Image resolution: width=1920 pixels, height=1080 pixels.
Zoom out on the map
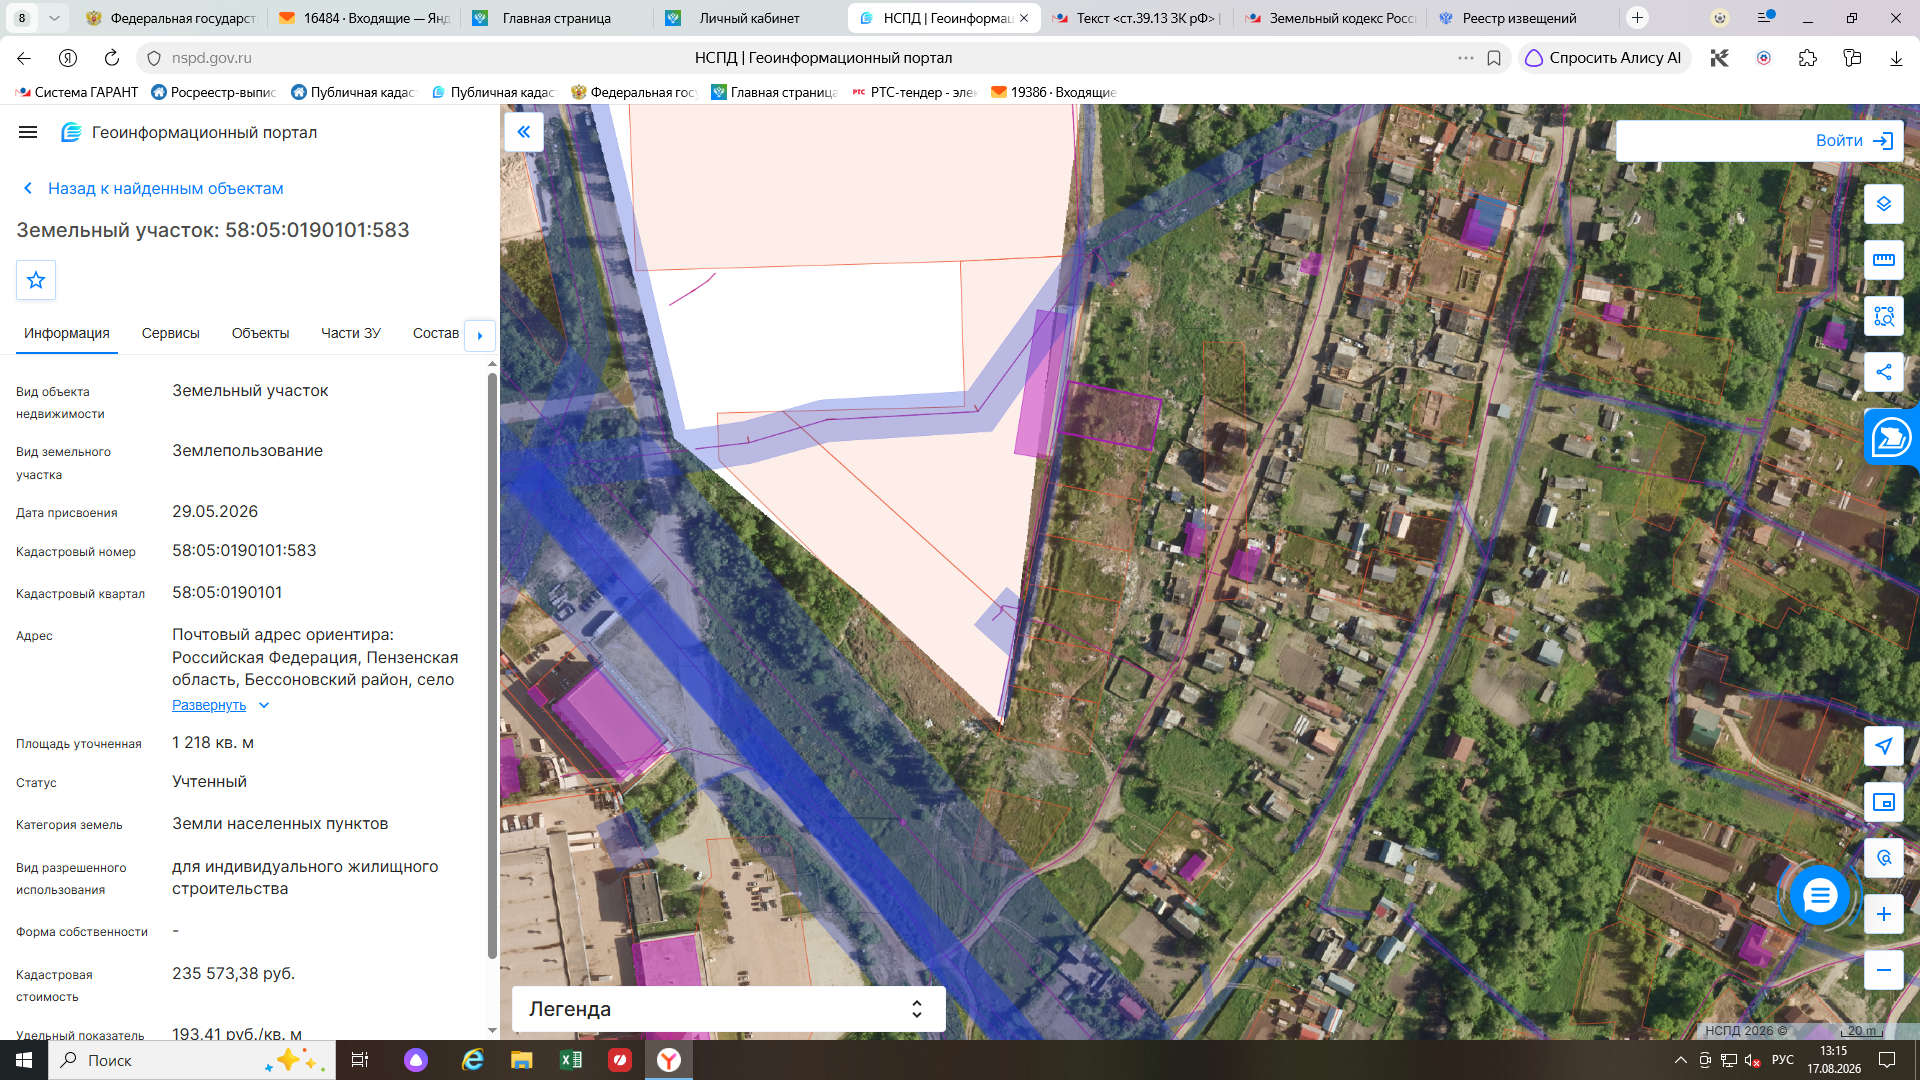[x=1883, y=970]
